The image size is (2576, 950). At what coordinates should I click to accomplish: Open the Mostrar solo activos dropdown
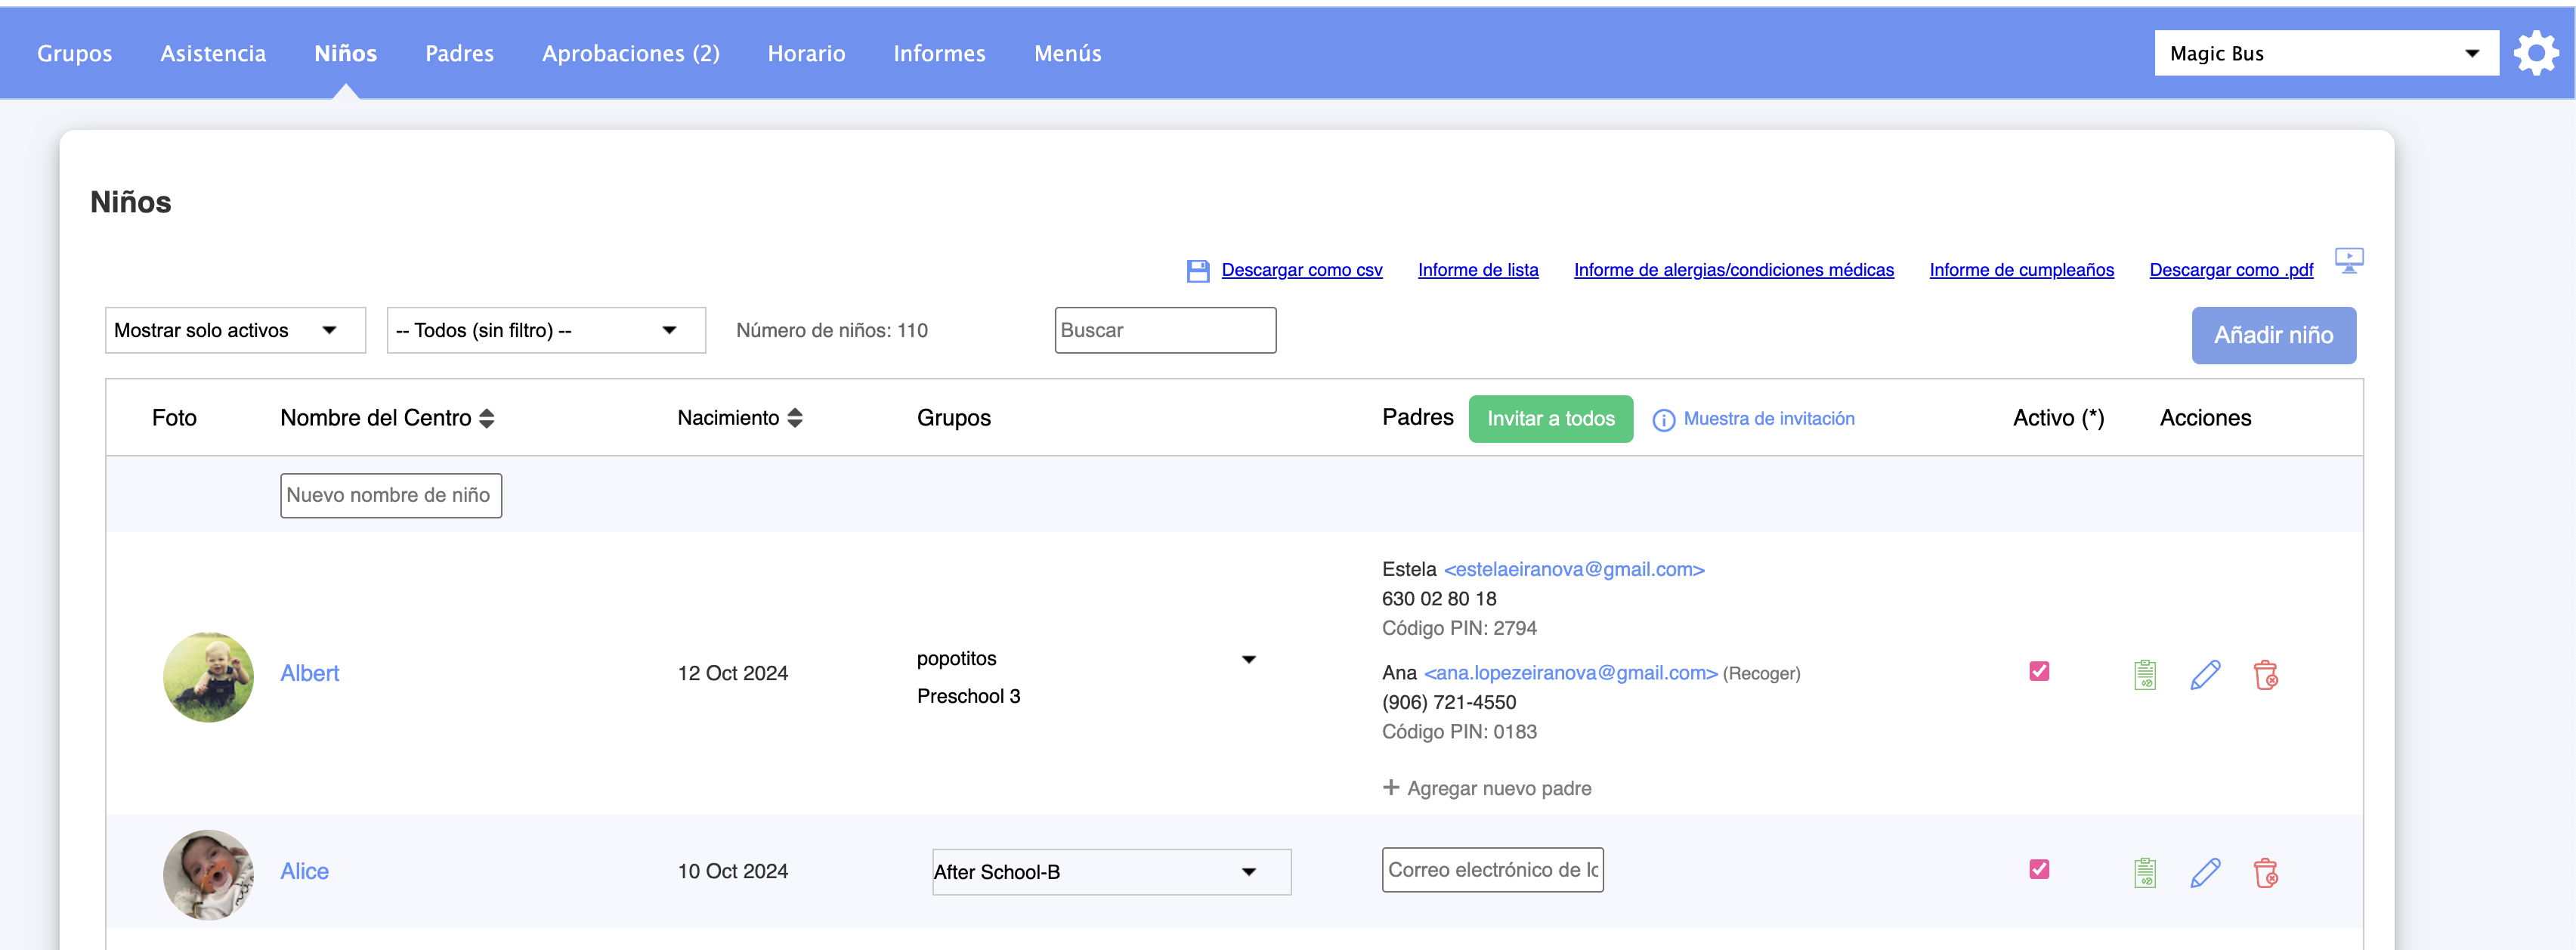(x=235, y=330)
